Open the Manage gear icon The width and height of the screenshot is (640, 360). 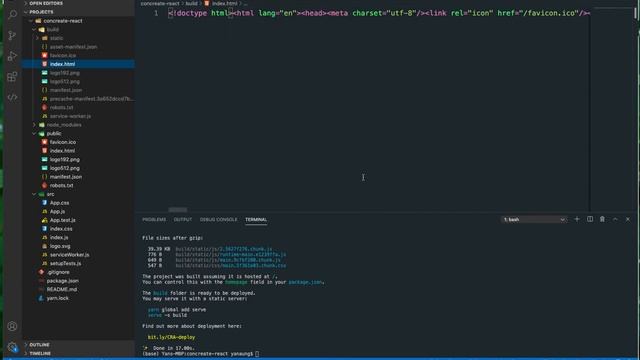pos(12,347)
